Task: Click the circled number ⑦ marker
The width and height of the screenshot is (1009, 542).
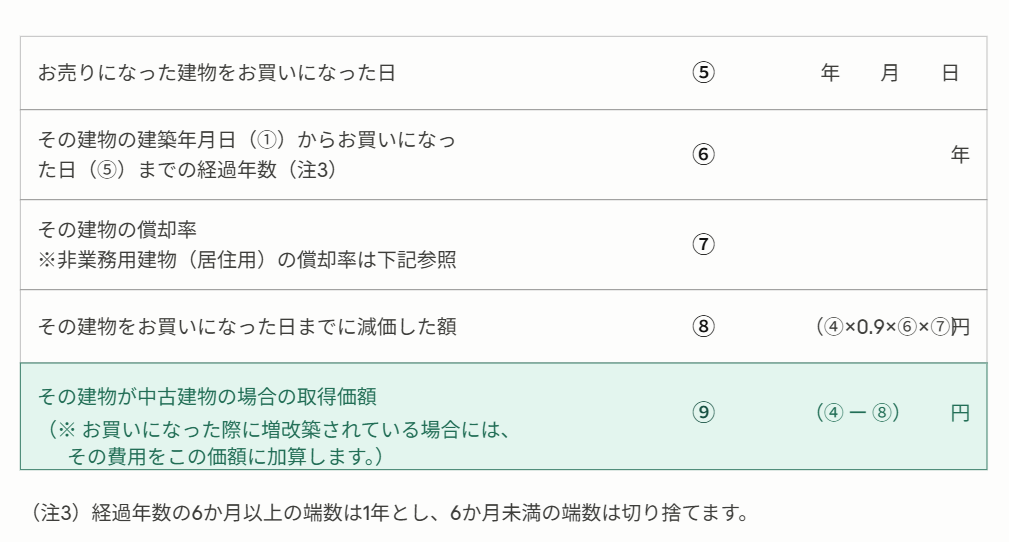Action: tap(705, 244)
